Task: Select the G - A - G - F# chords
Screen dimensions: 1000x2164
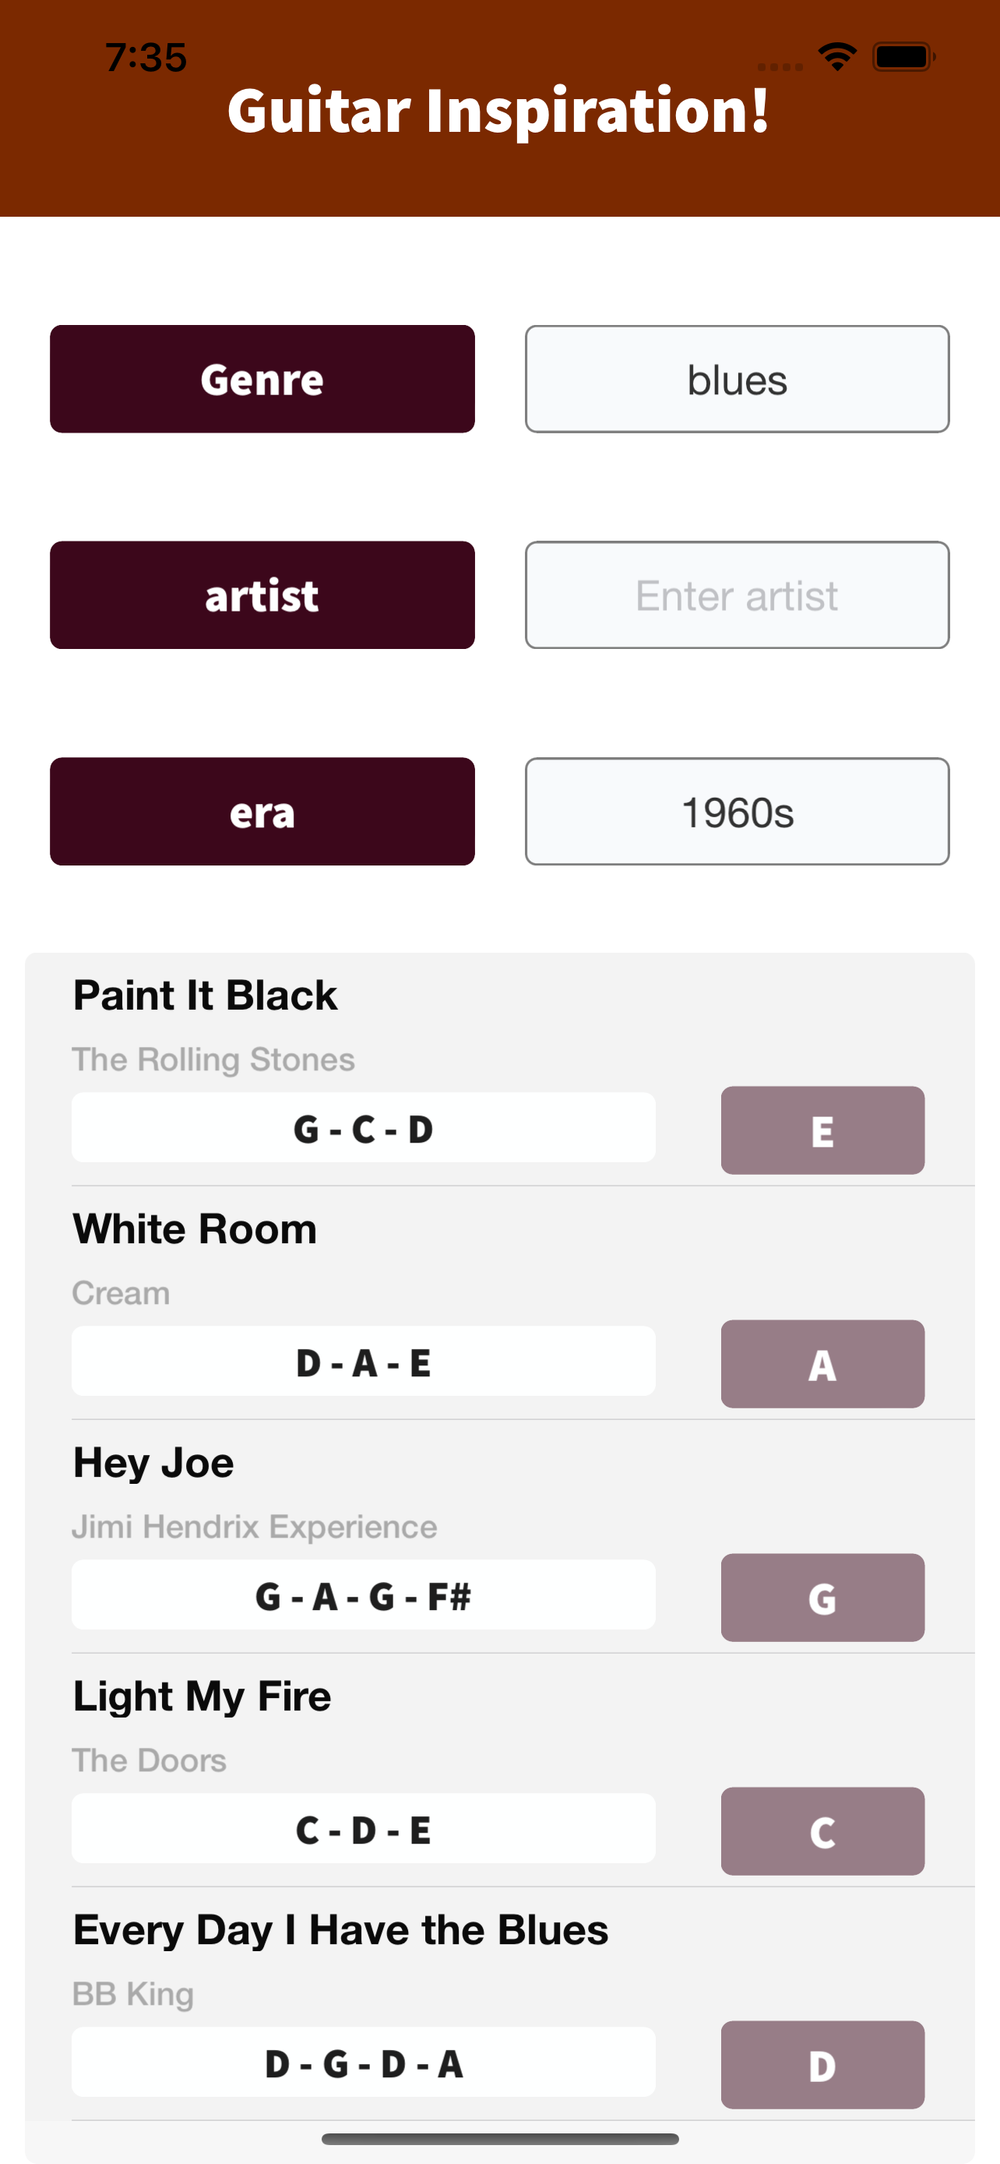Action: click(x=363, y=1595)
